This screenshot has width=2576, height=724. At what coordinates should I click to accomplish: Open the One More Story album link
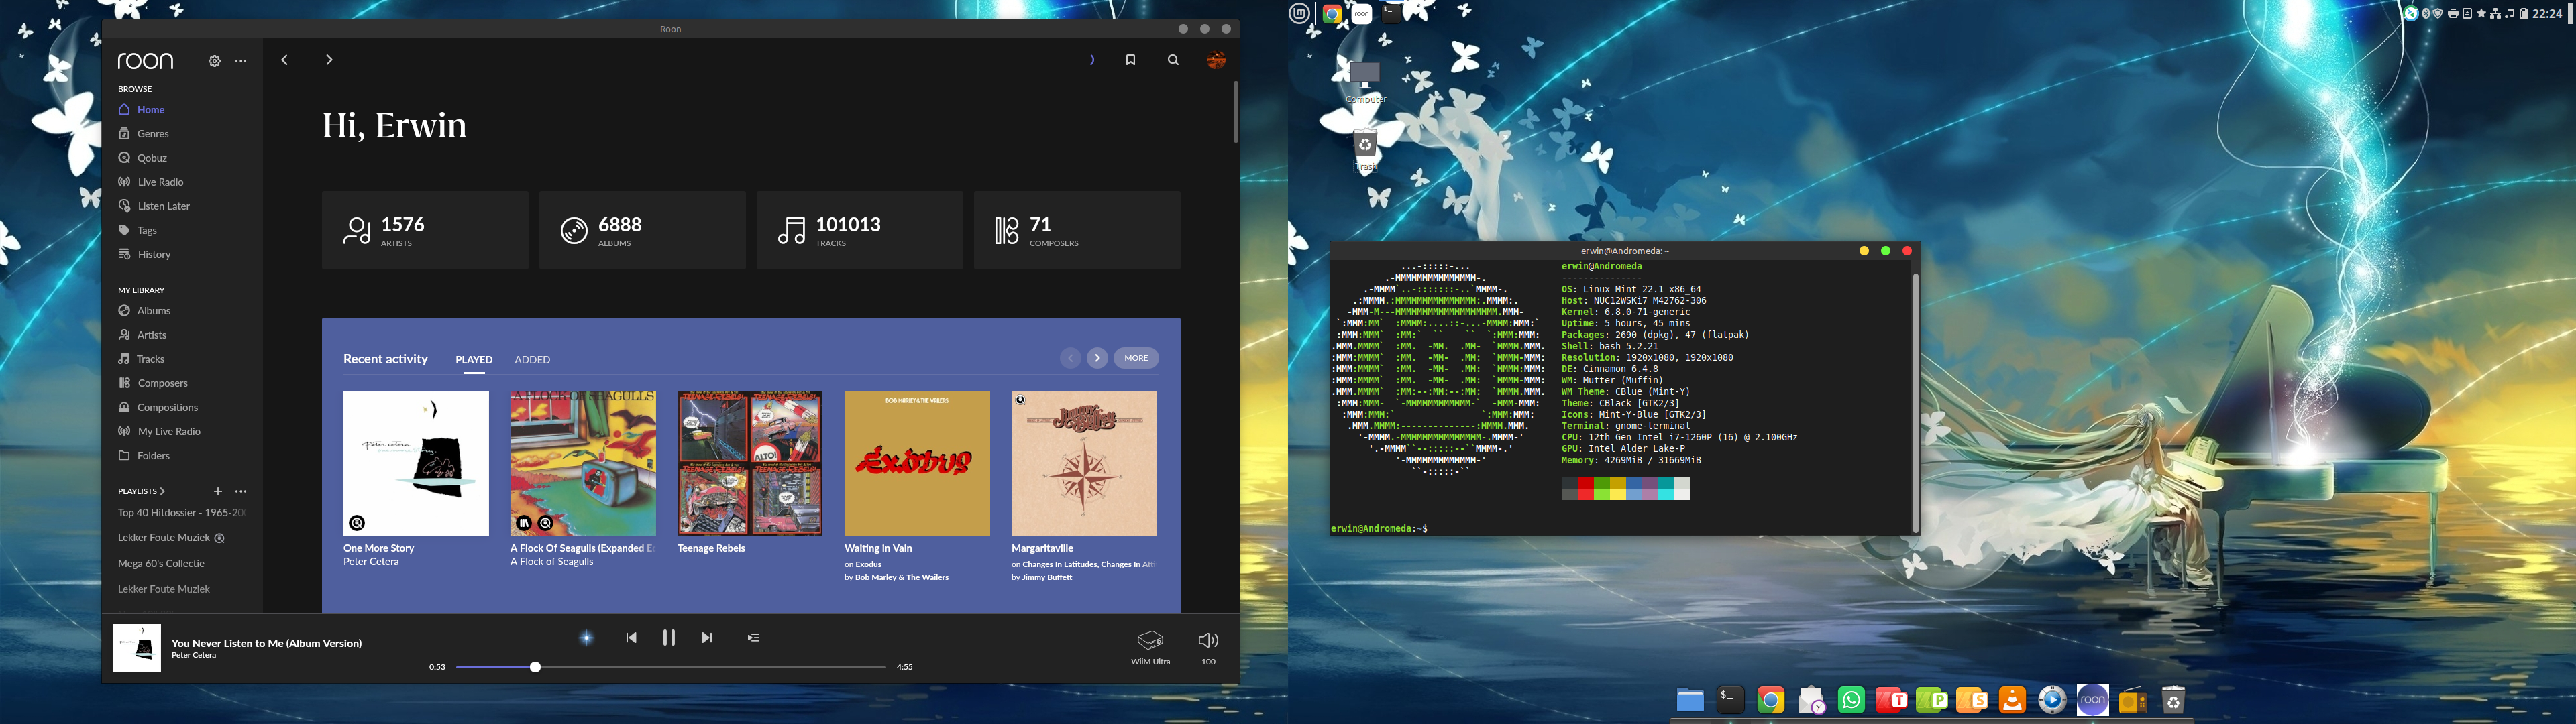(x=378, y=548)
